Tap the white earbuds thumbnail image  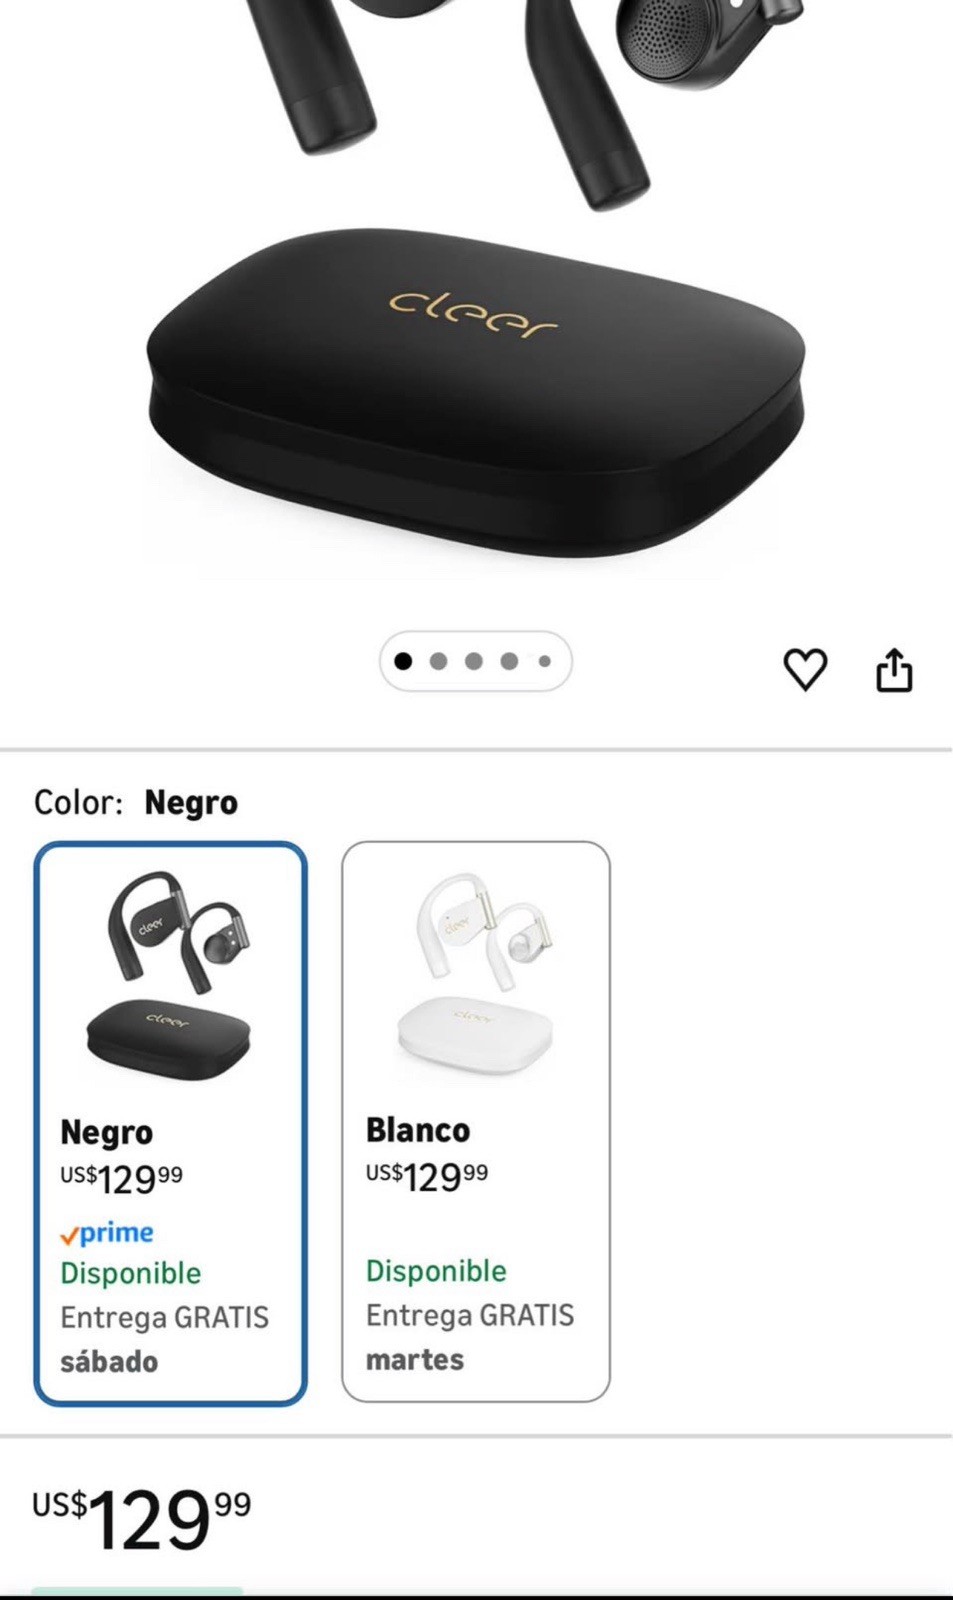tap(477, 974)
